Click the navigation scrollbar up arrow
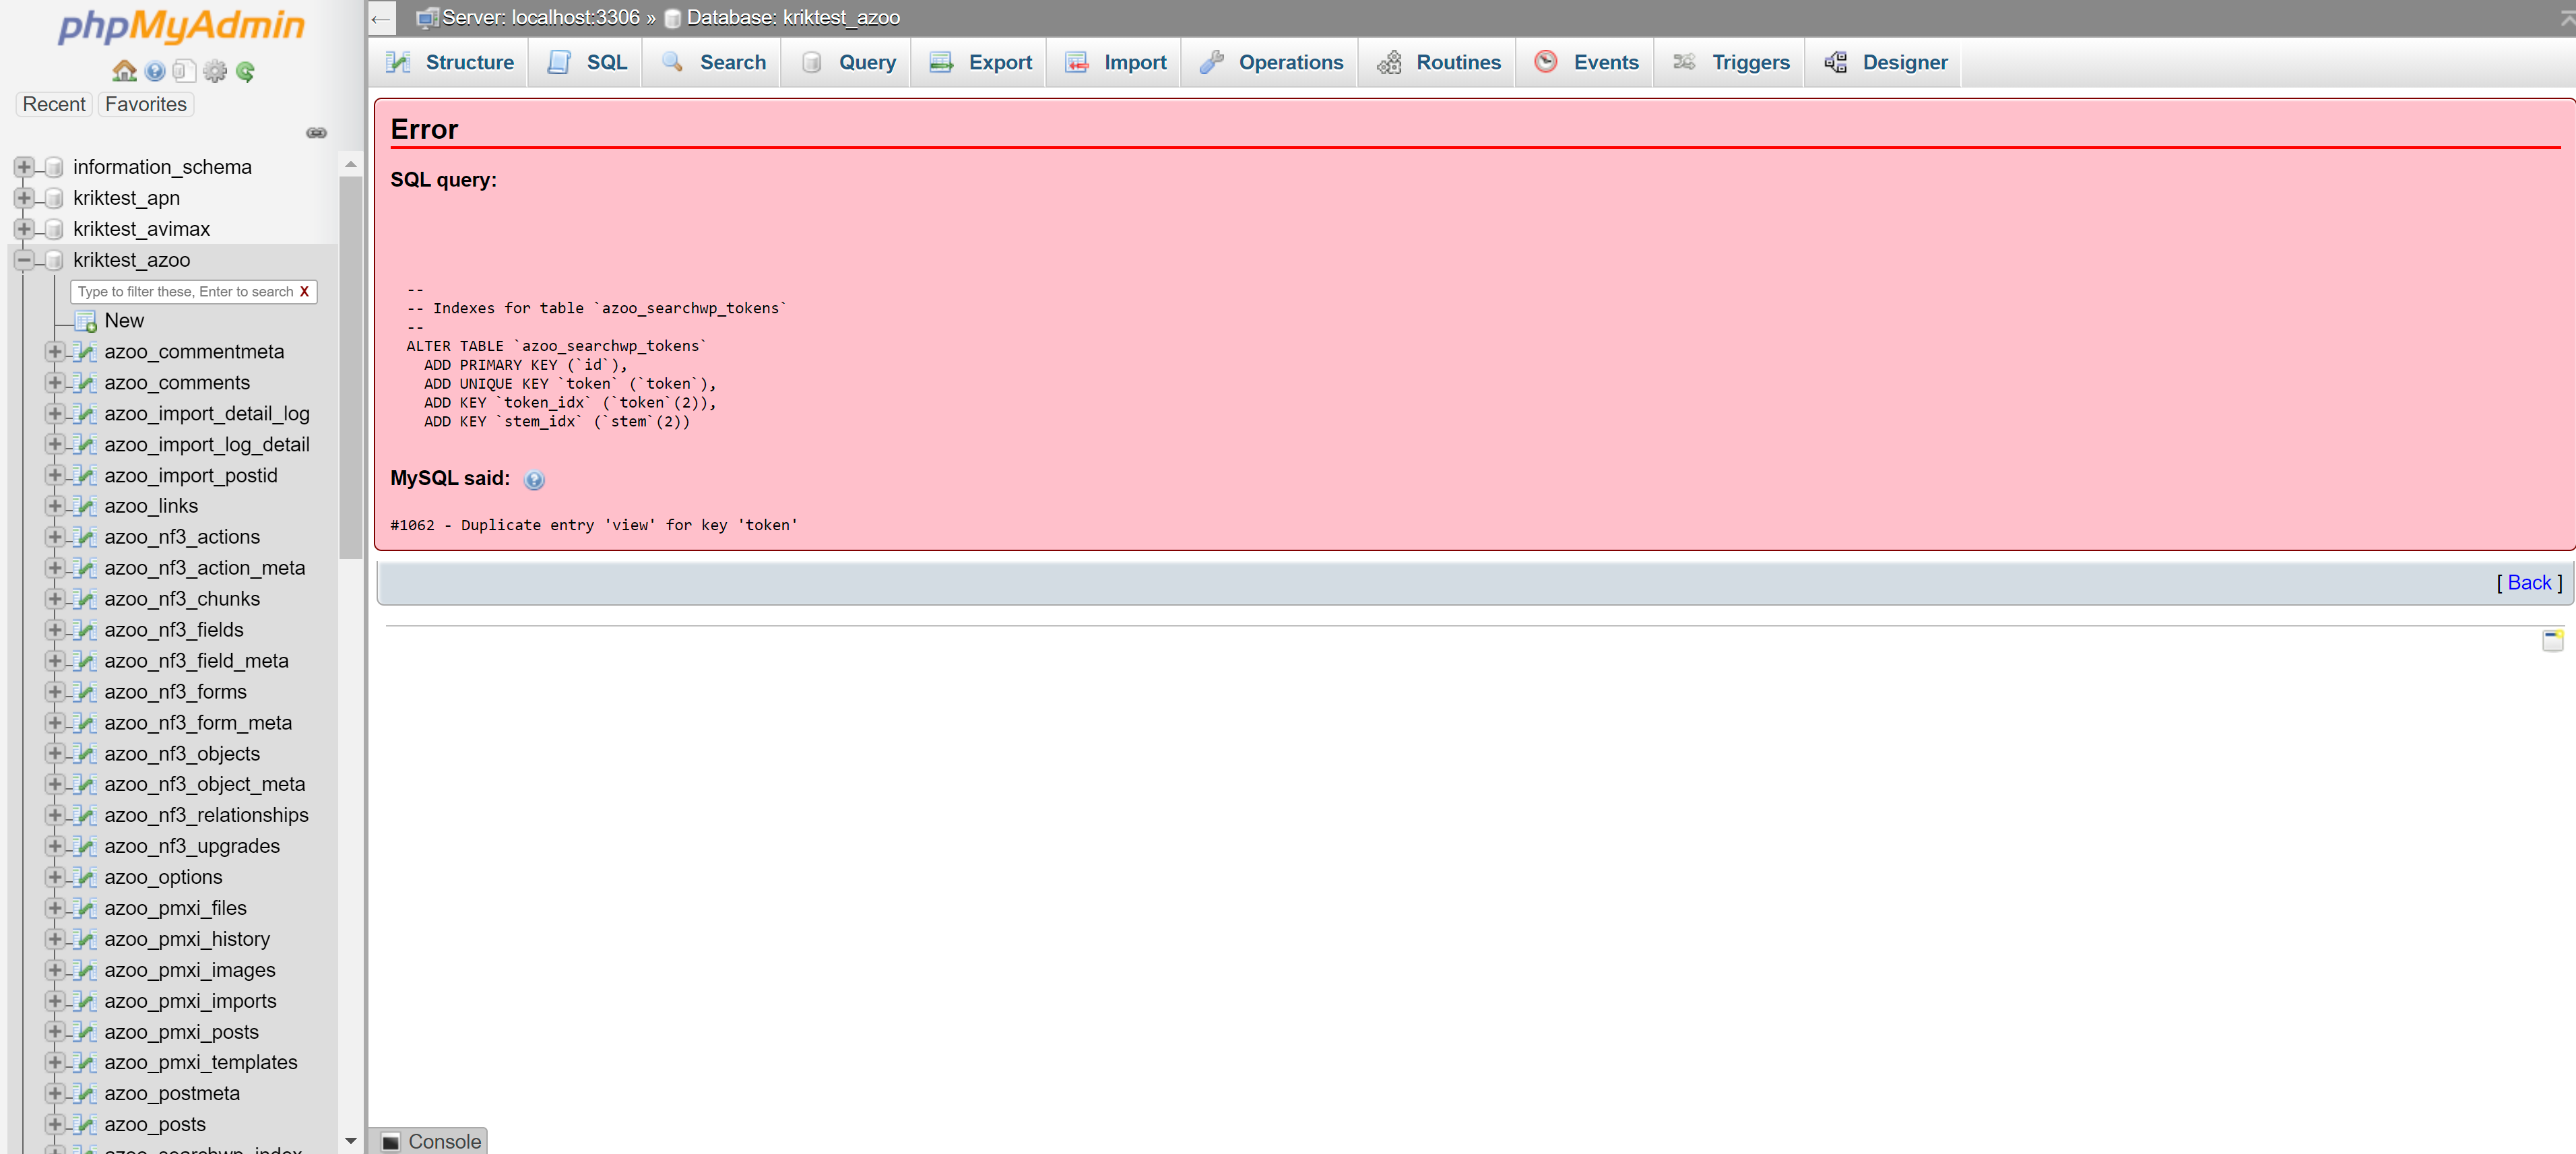The height and width of the screenshot is (1154, 2576). pos(351,164)
